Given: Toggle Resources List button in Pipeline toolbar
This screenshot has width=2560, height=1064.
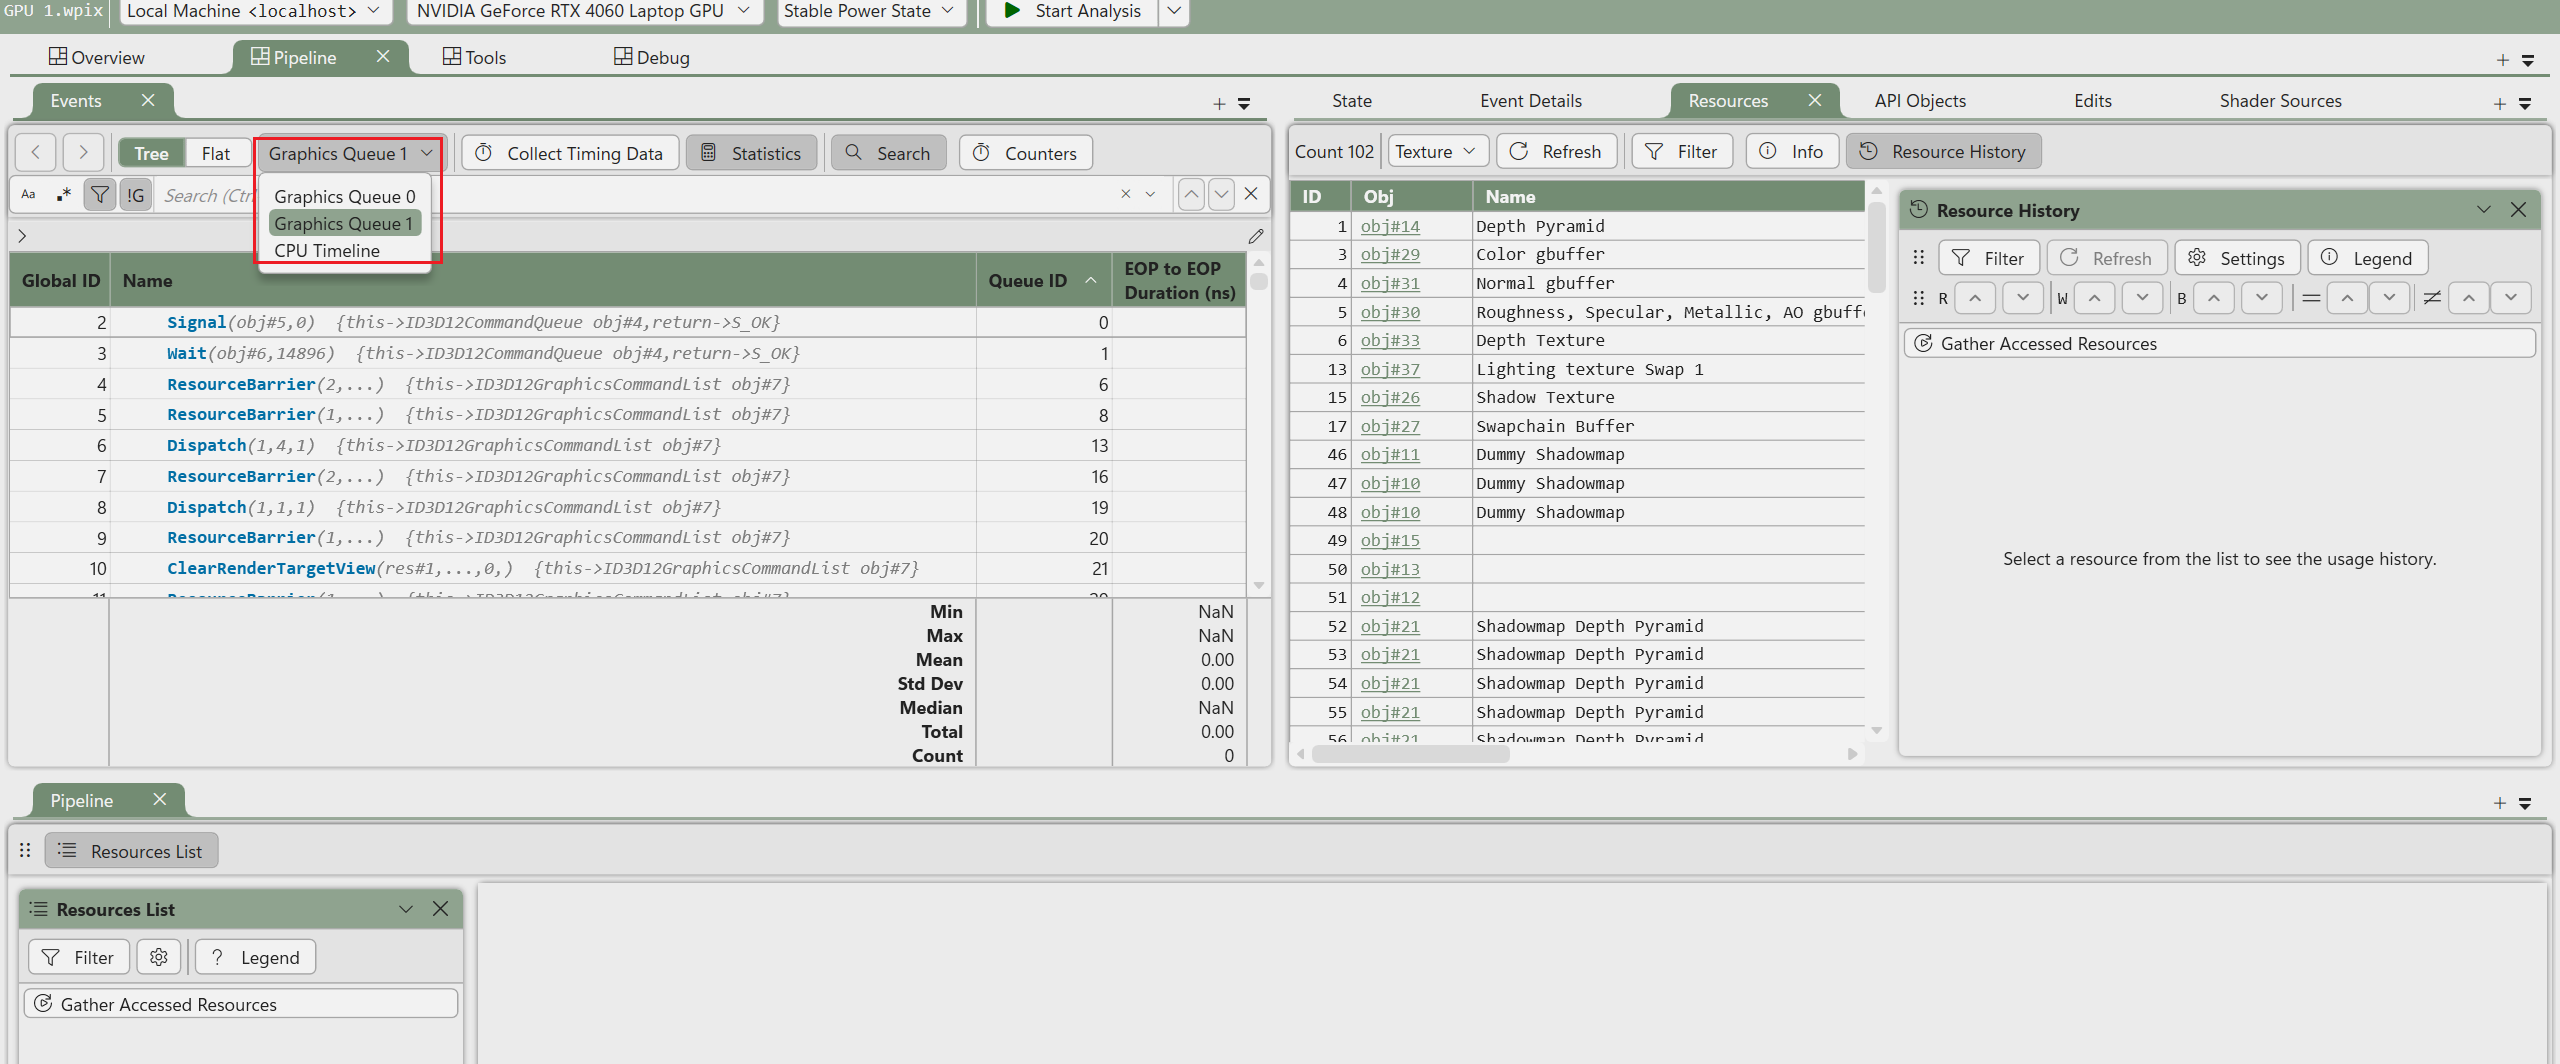Looking at the screenshot, I should tap(131, 851).
